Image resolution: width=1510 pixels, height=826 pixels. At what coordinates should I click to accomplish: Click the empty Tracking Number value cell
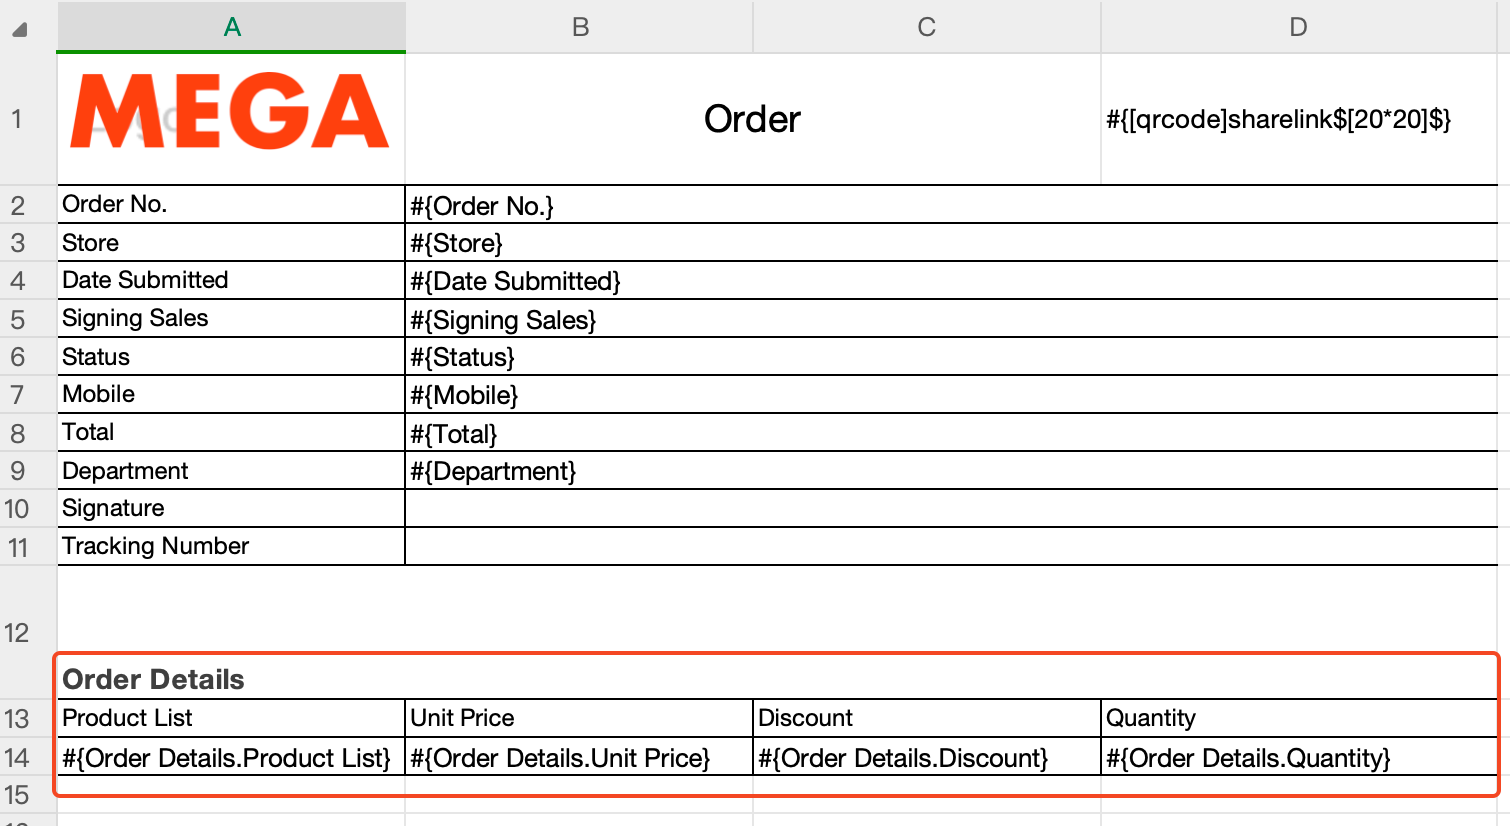tap(950, 547)
